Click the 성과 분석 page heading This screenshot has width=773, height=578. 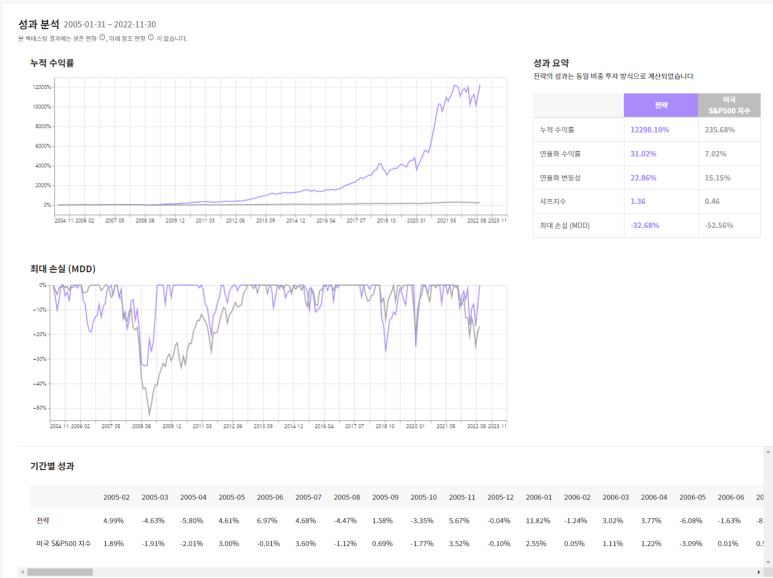[x=39, y=23]
